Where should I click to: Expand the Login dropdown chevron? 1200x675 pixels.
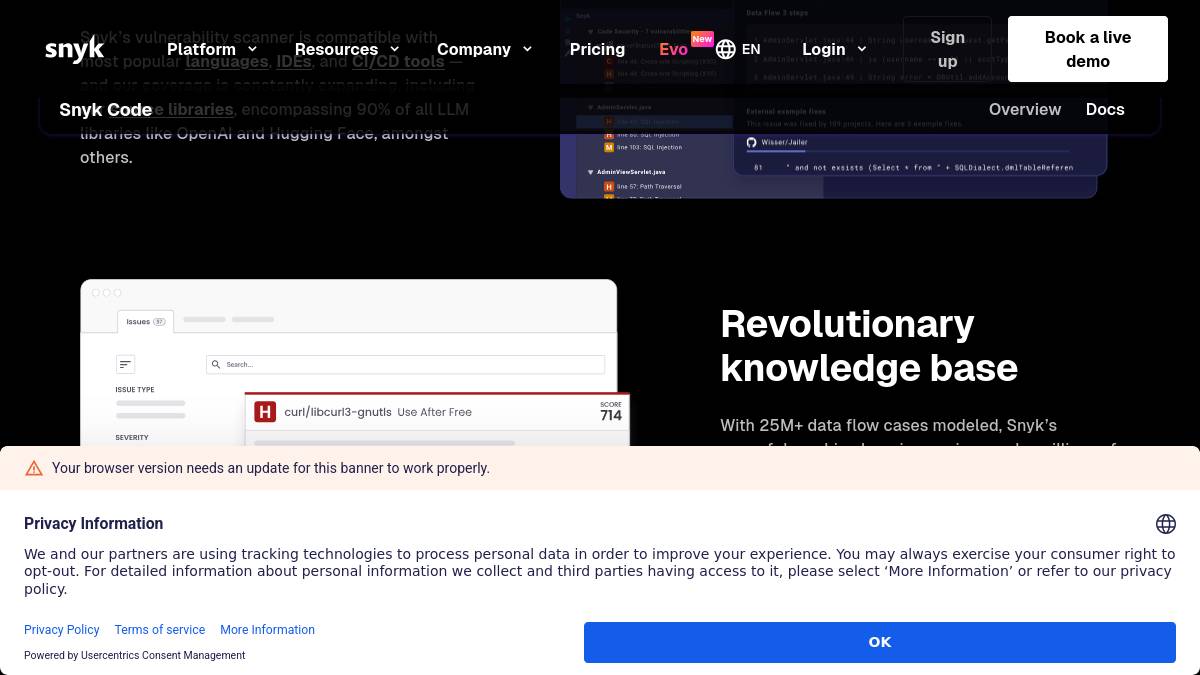[861, 49]
